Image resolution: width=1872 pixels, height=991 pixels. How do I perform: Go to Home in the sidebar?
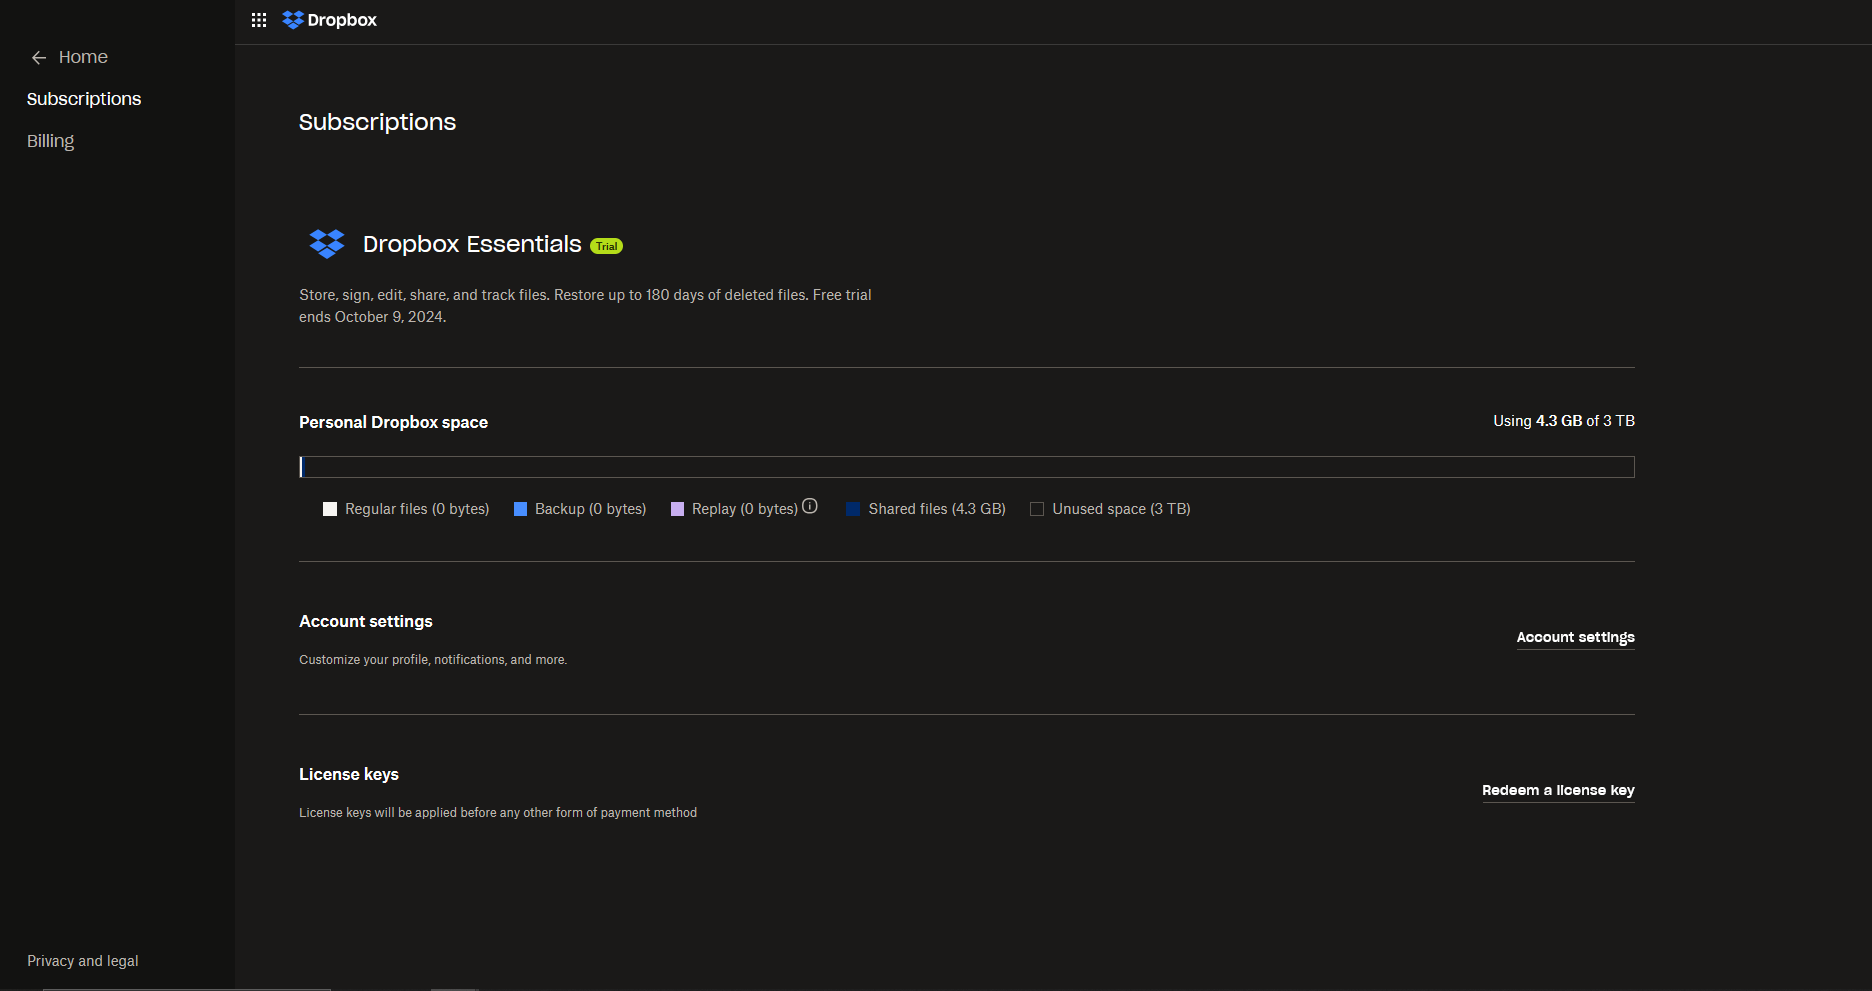point(83,57)
